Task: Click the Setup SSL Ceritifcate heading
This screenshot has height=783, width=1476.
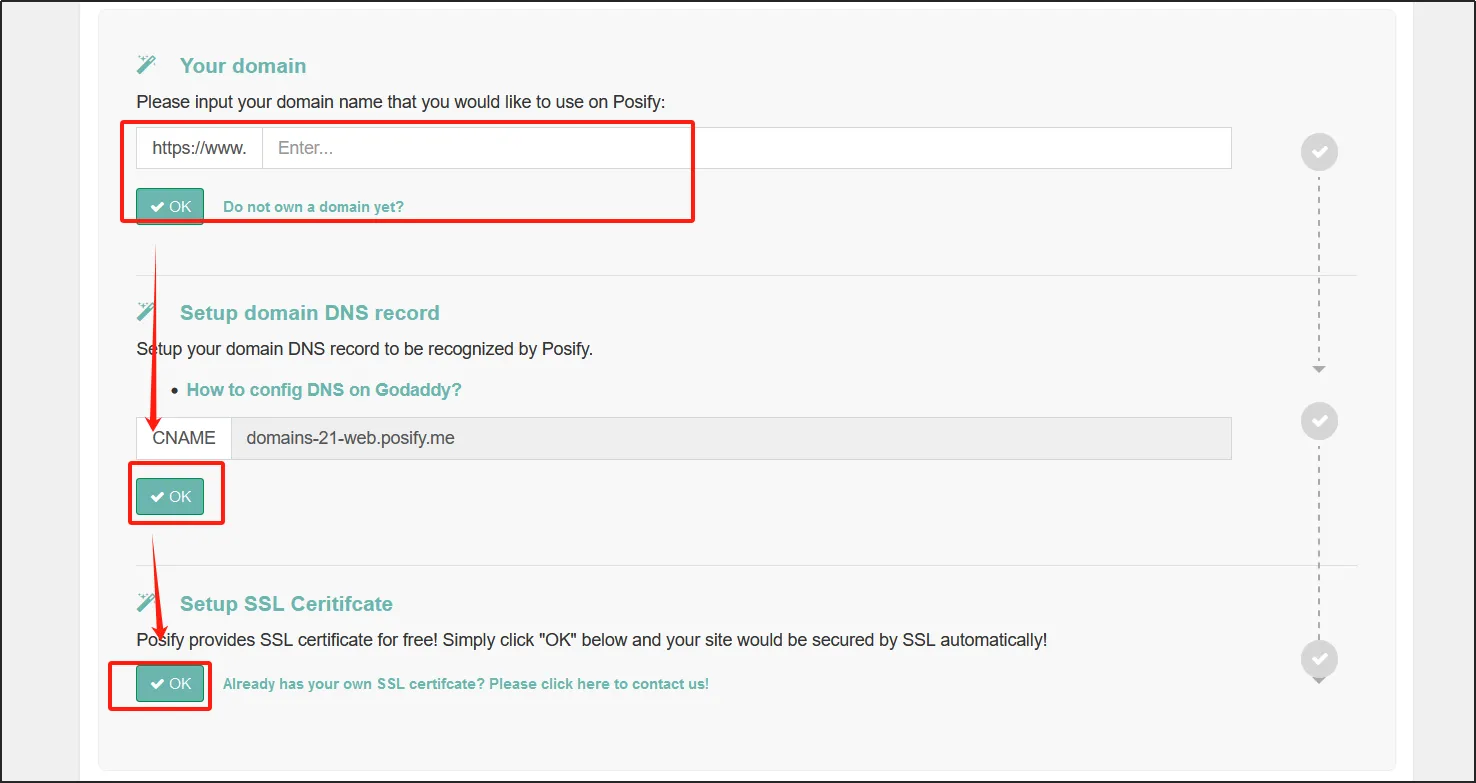Action: coord(286,604)
